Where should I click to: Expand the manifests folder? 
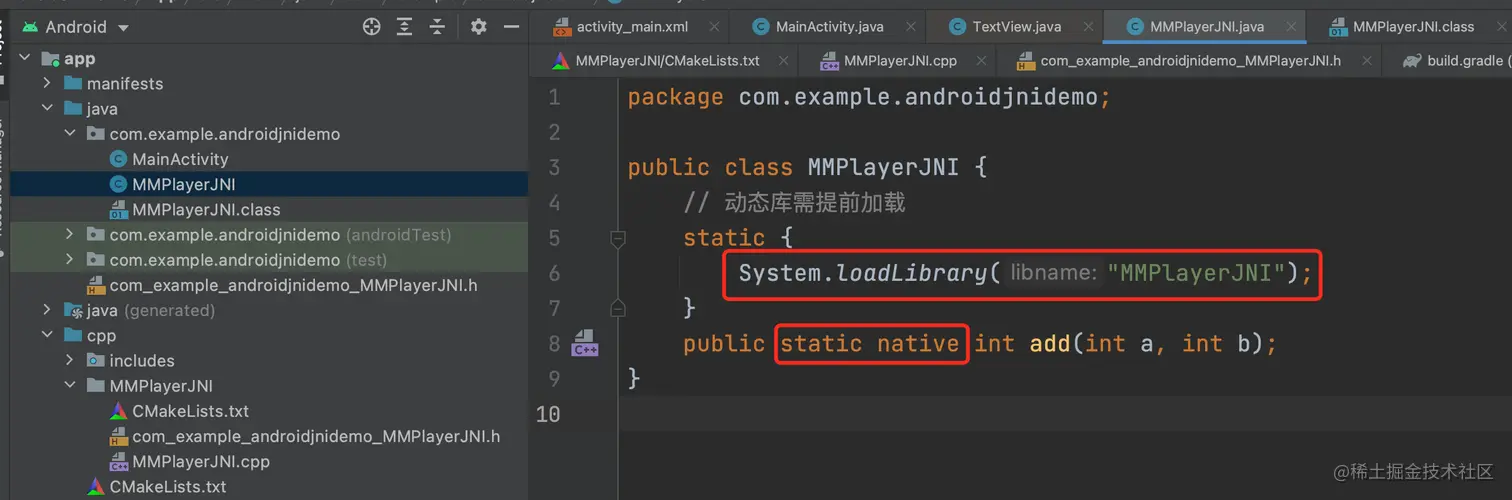point(47,84)
